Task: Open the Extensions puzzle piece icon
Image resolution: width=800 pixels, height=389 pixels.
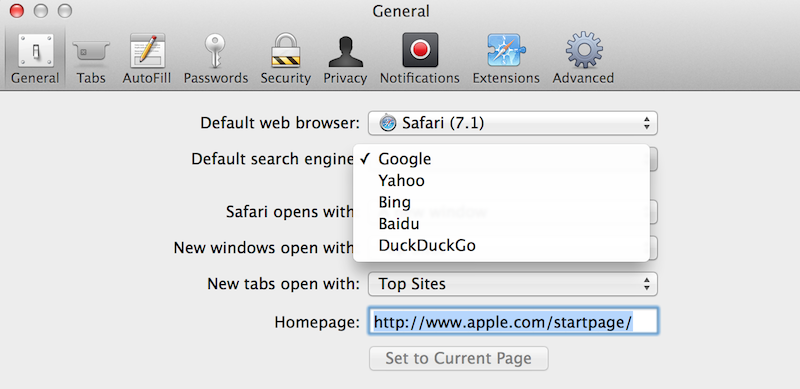Action: (506, 50)
